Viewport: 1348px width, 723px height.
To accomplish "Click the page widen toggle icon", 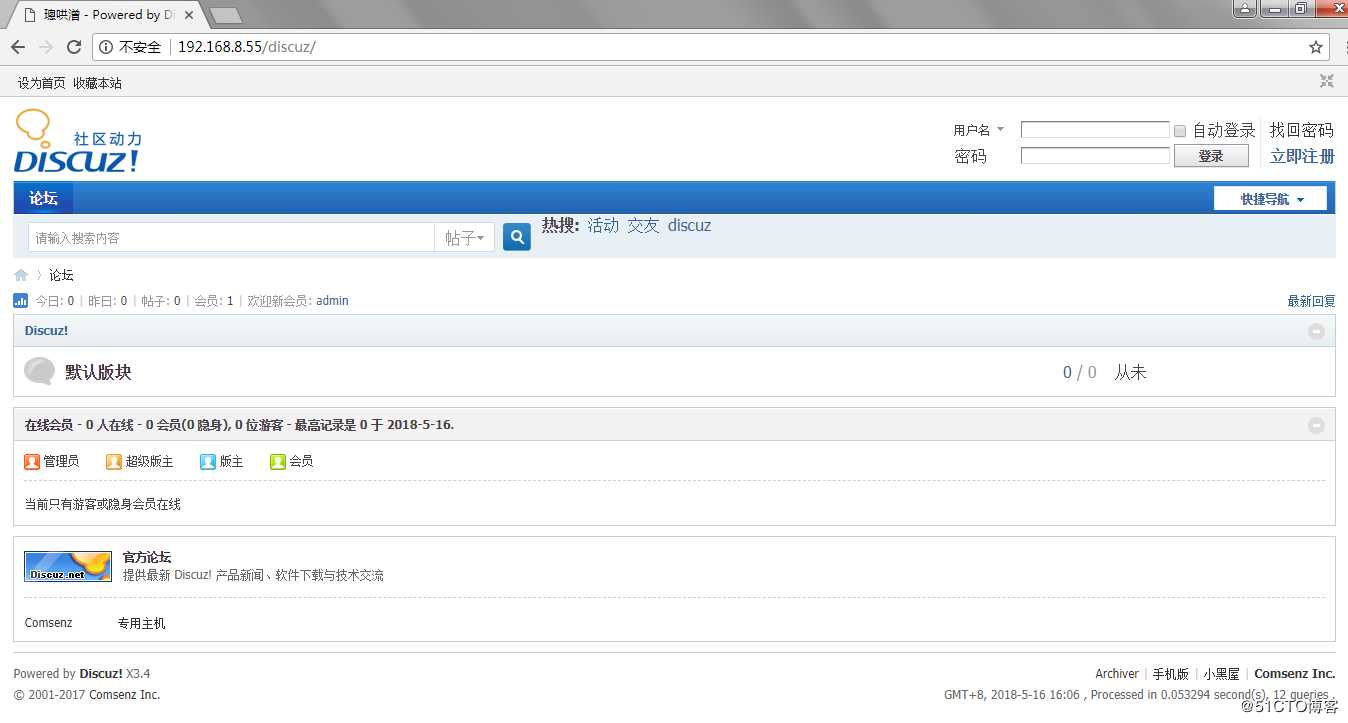I will pyautogui.click(x=1326, y=82).
